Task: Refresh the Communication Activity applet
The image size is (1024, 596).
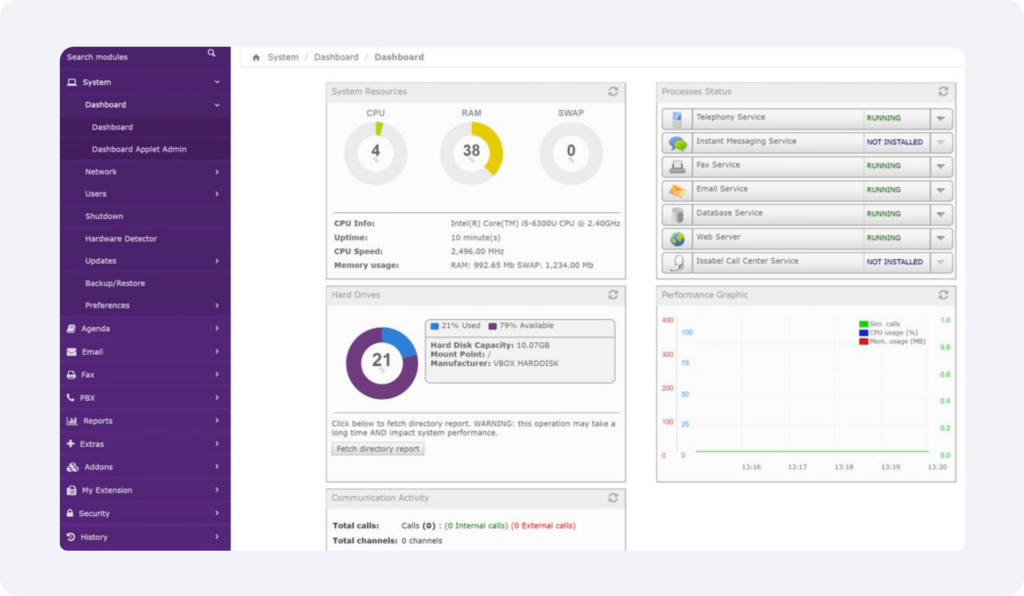Action: click(x=613, y=498)
